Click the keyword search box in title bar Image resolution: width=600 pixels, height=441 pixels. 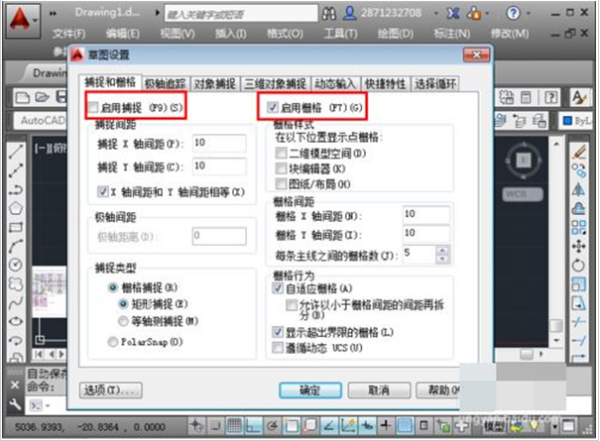(241, 14)
